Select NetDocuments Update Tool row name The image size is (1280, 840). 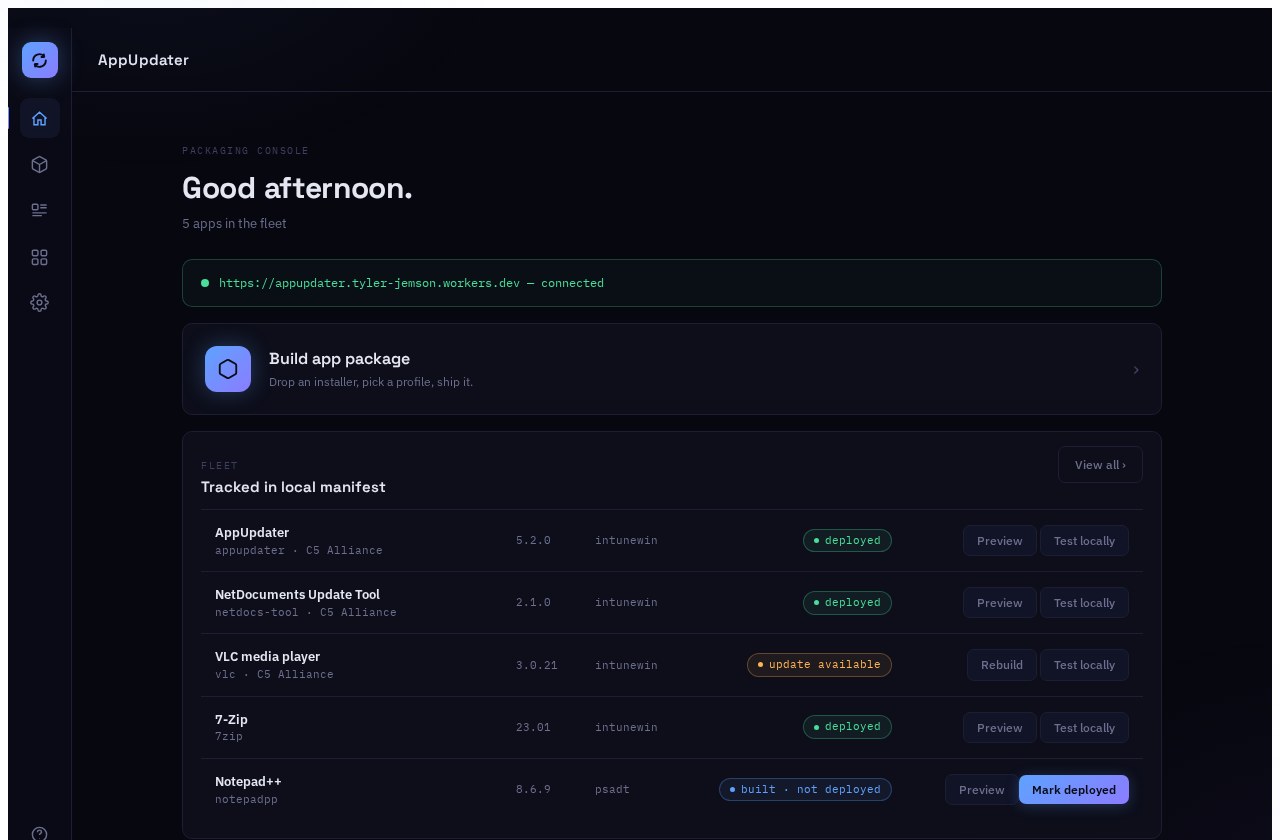pyautogui.click(x=297, y=595)
